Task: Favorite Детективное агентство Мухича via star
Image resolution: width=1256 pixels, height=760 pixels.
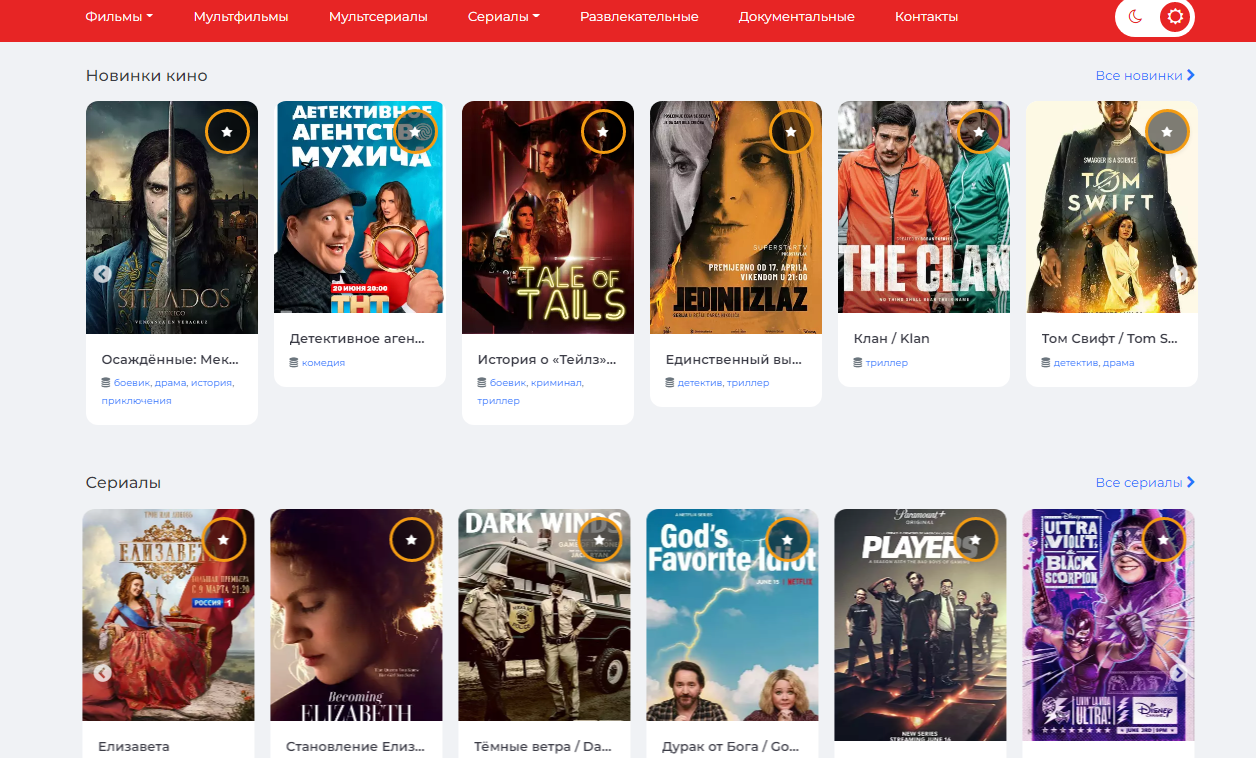Action: 415,131
